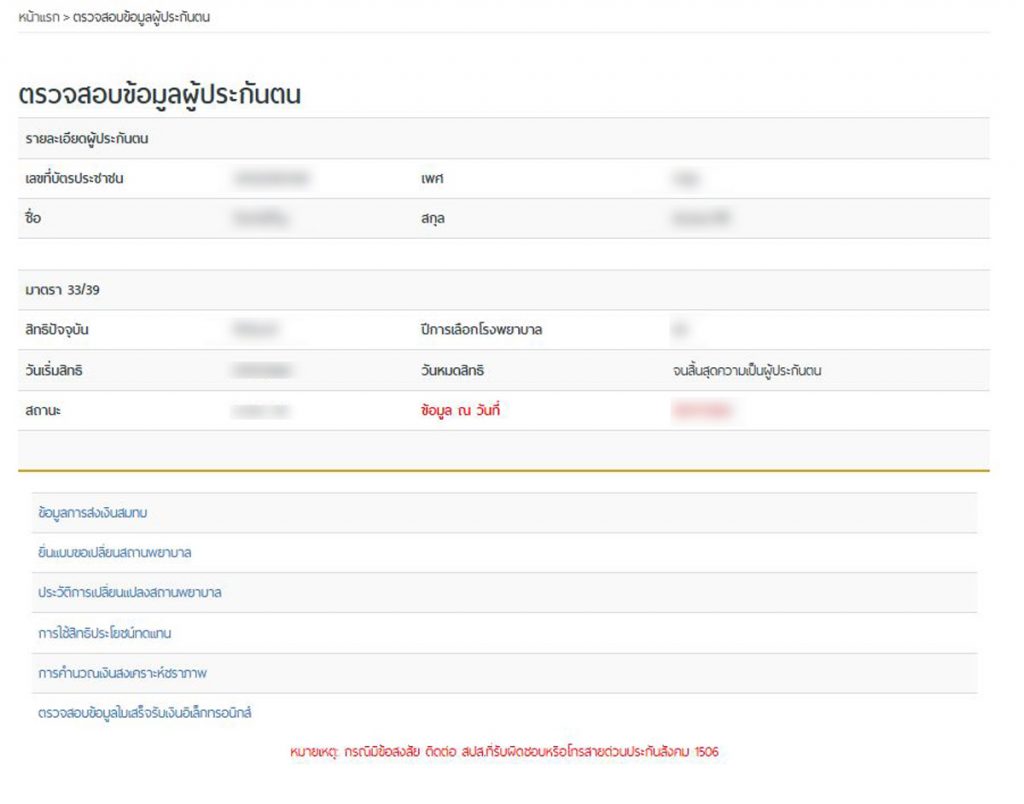The height and width of the screenshot is (804, 1024).
Task: Click red label ข้อมูล ณ วันที่
Action: point(460,410)
